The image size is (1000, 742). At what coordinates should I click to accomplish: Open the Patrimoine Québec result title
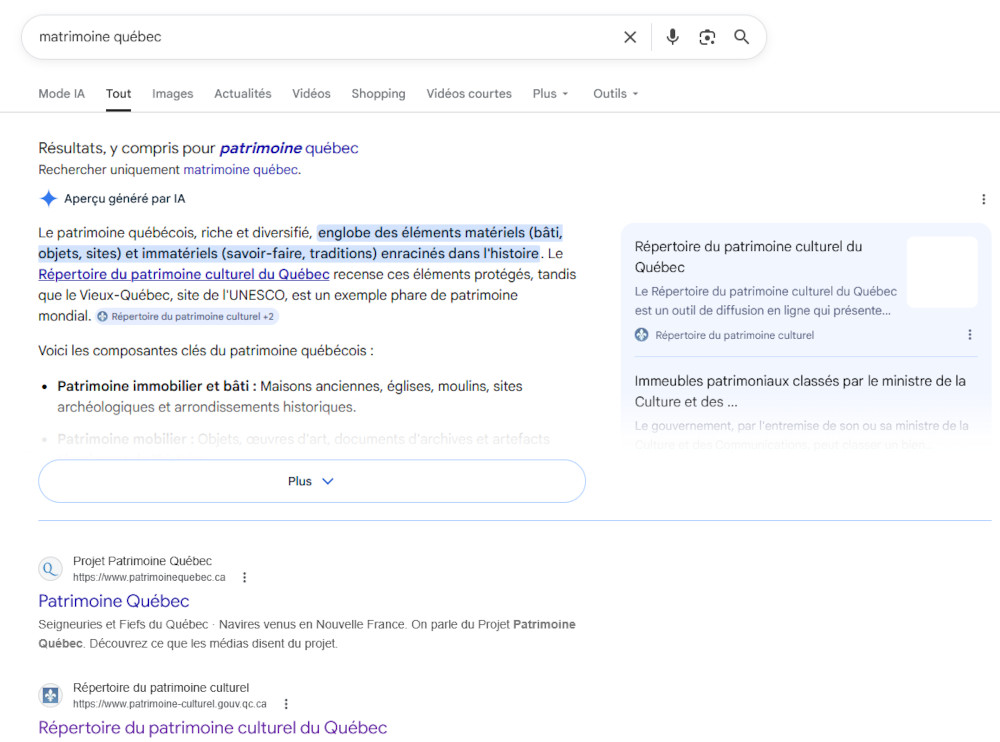114,601
